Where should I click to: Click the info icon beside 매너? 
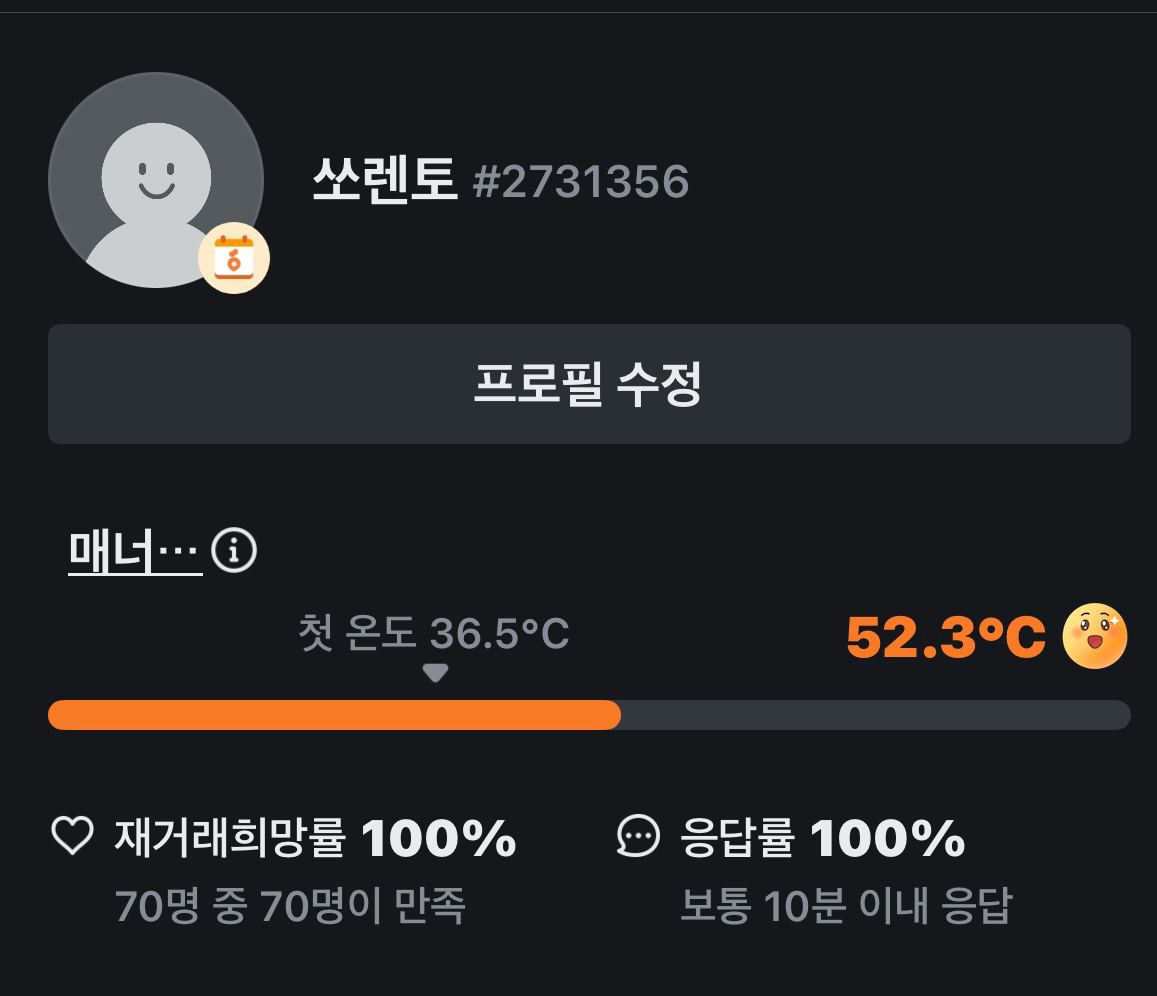click(x=234, y=550)
